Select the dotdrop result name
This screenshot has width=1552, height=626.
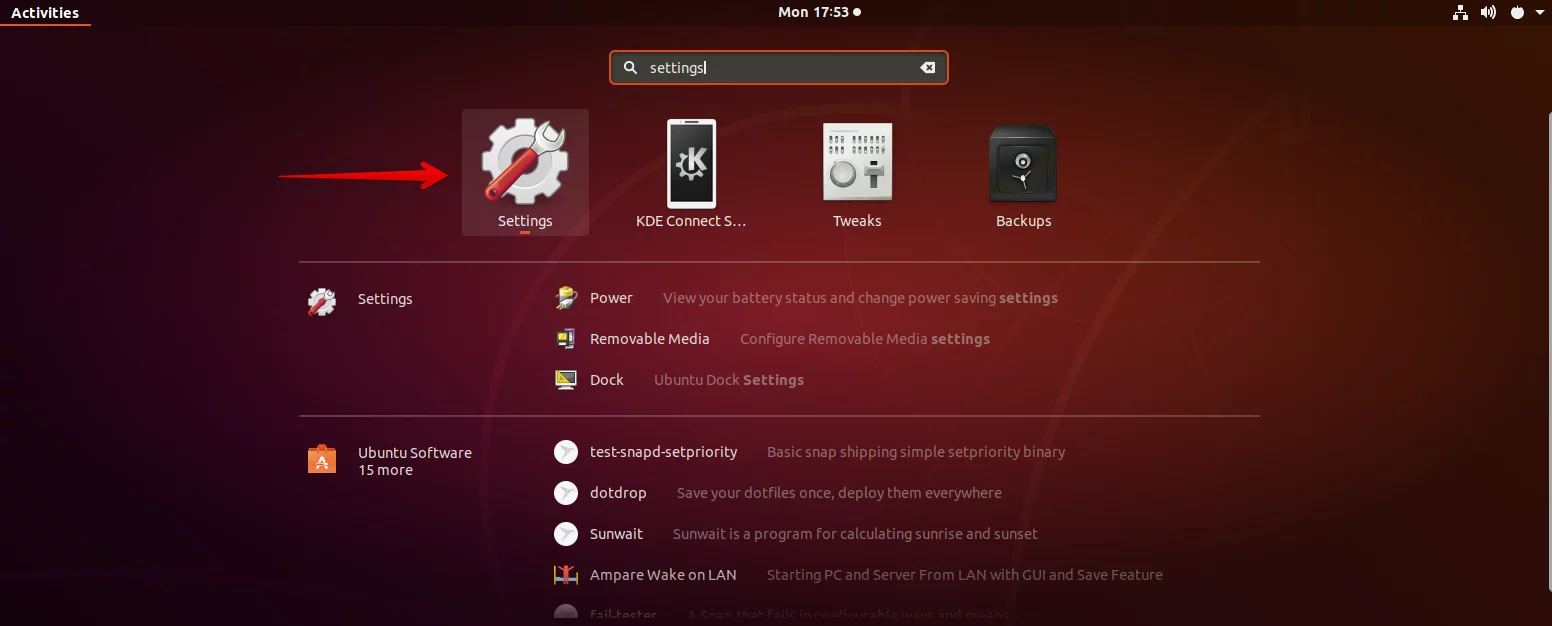[618, 493]
